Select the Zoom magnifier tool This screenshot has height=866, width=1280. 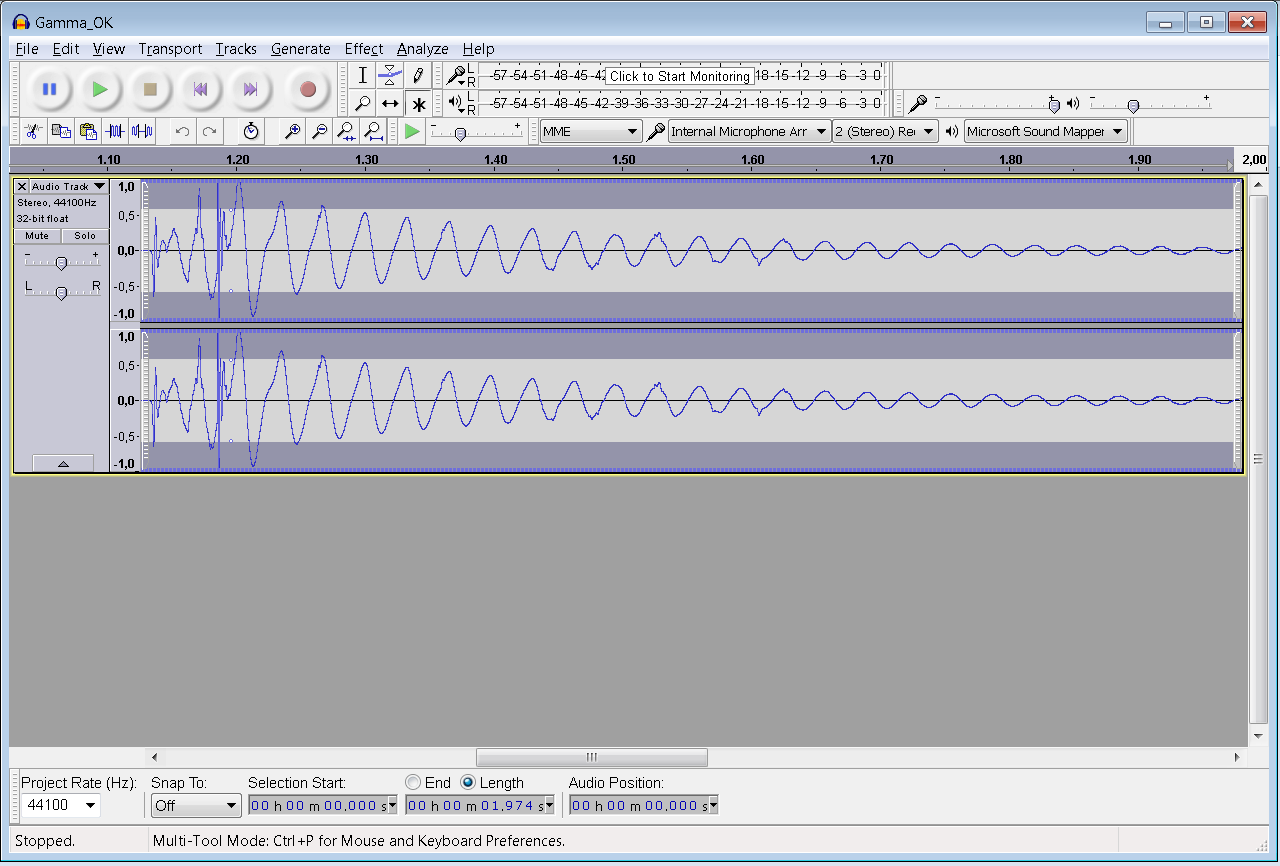363,103
